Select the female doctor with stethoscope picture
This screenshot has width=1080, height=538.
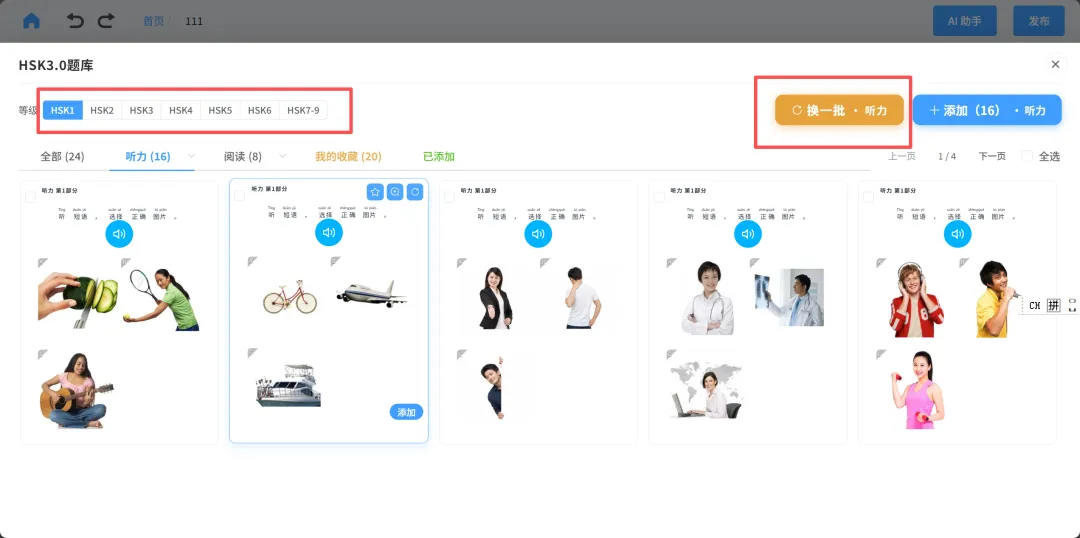point(707,298)
